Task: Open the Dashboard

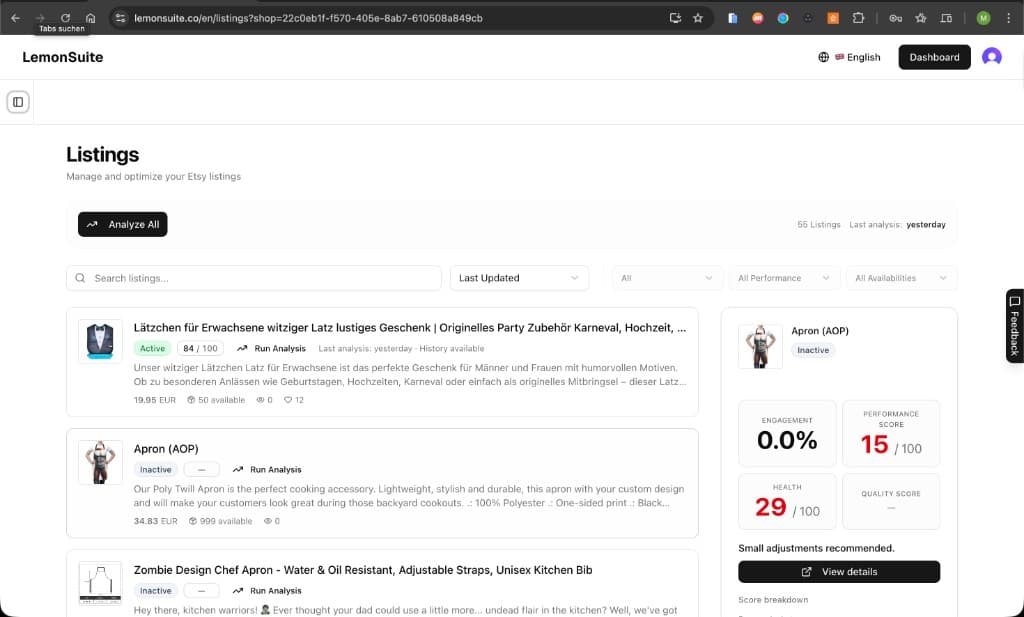Action: pyautogui.click(x=935, y=57)
